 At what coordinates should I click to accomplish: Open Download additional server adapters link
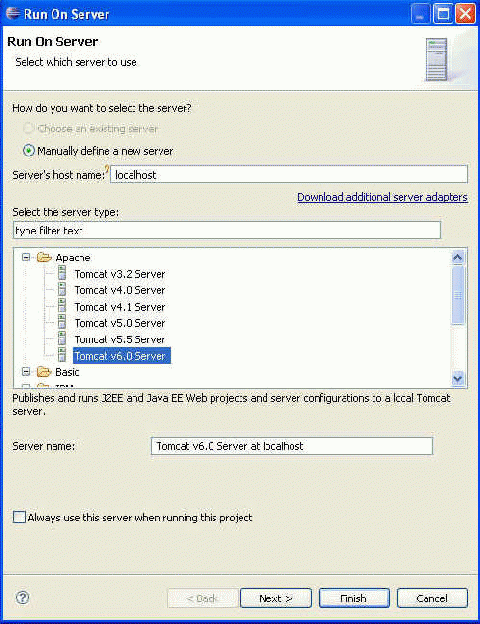pyautogui.click(x=382, y=197)
